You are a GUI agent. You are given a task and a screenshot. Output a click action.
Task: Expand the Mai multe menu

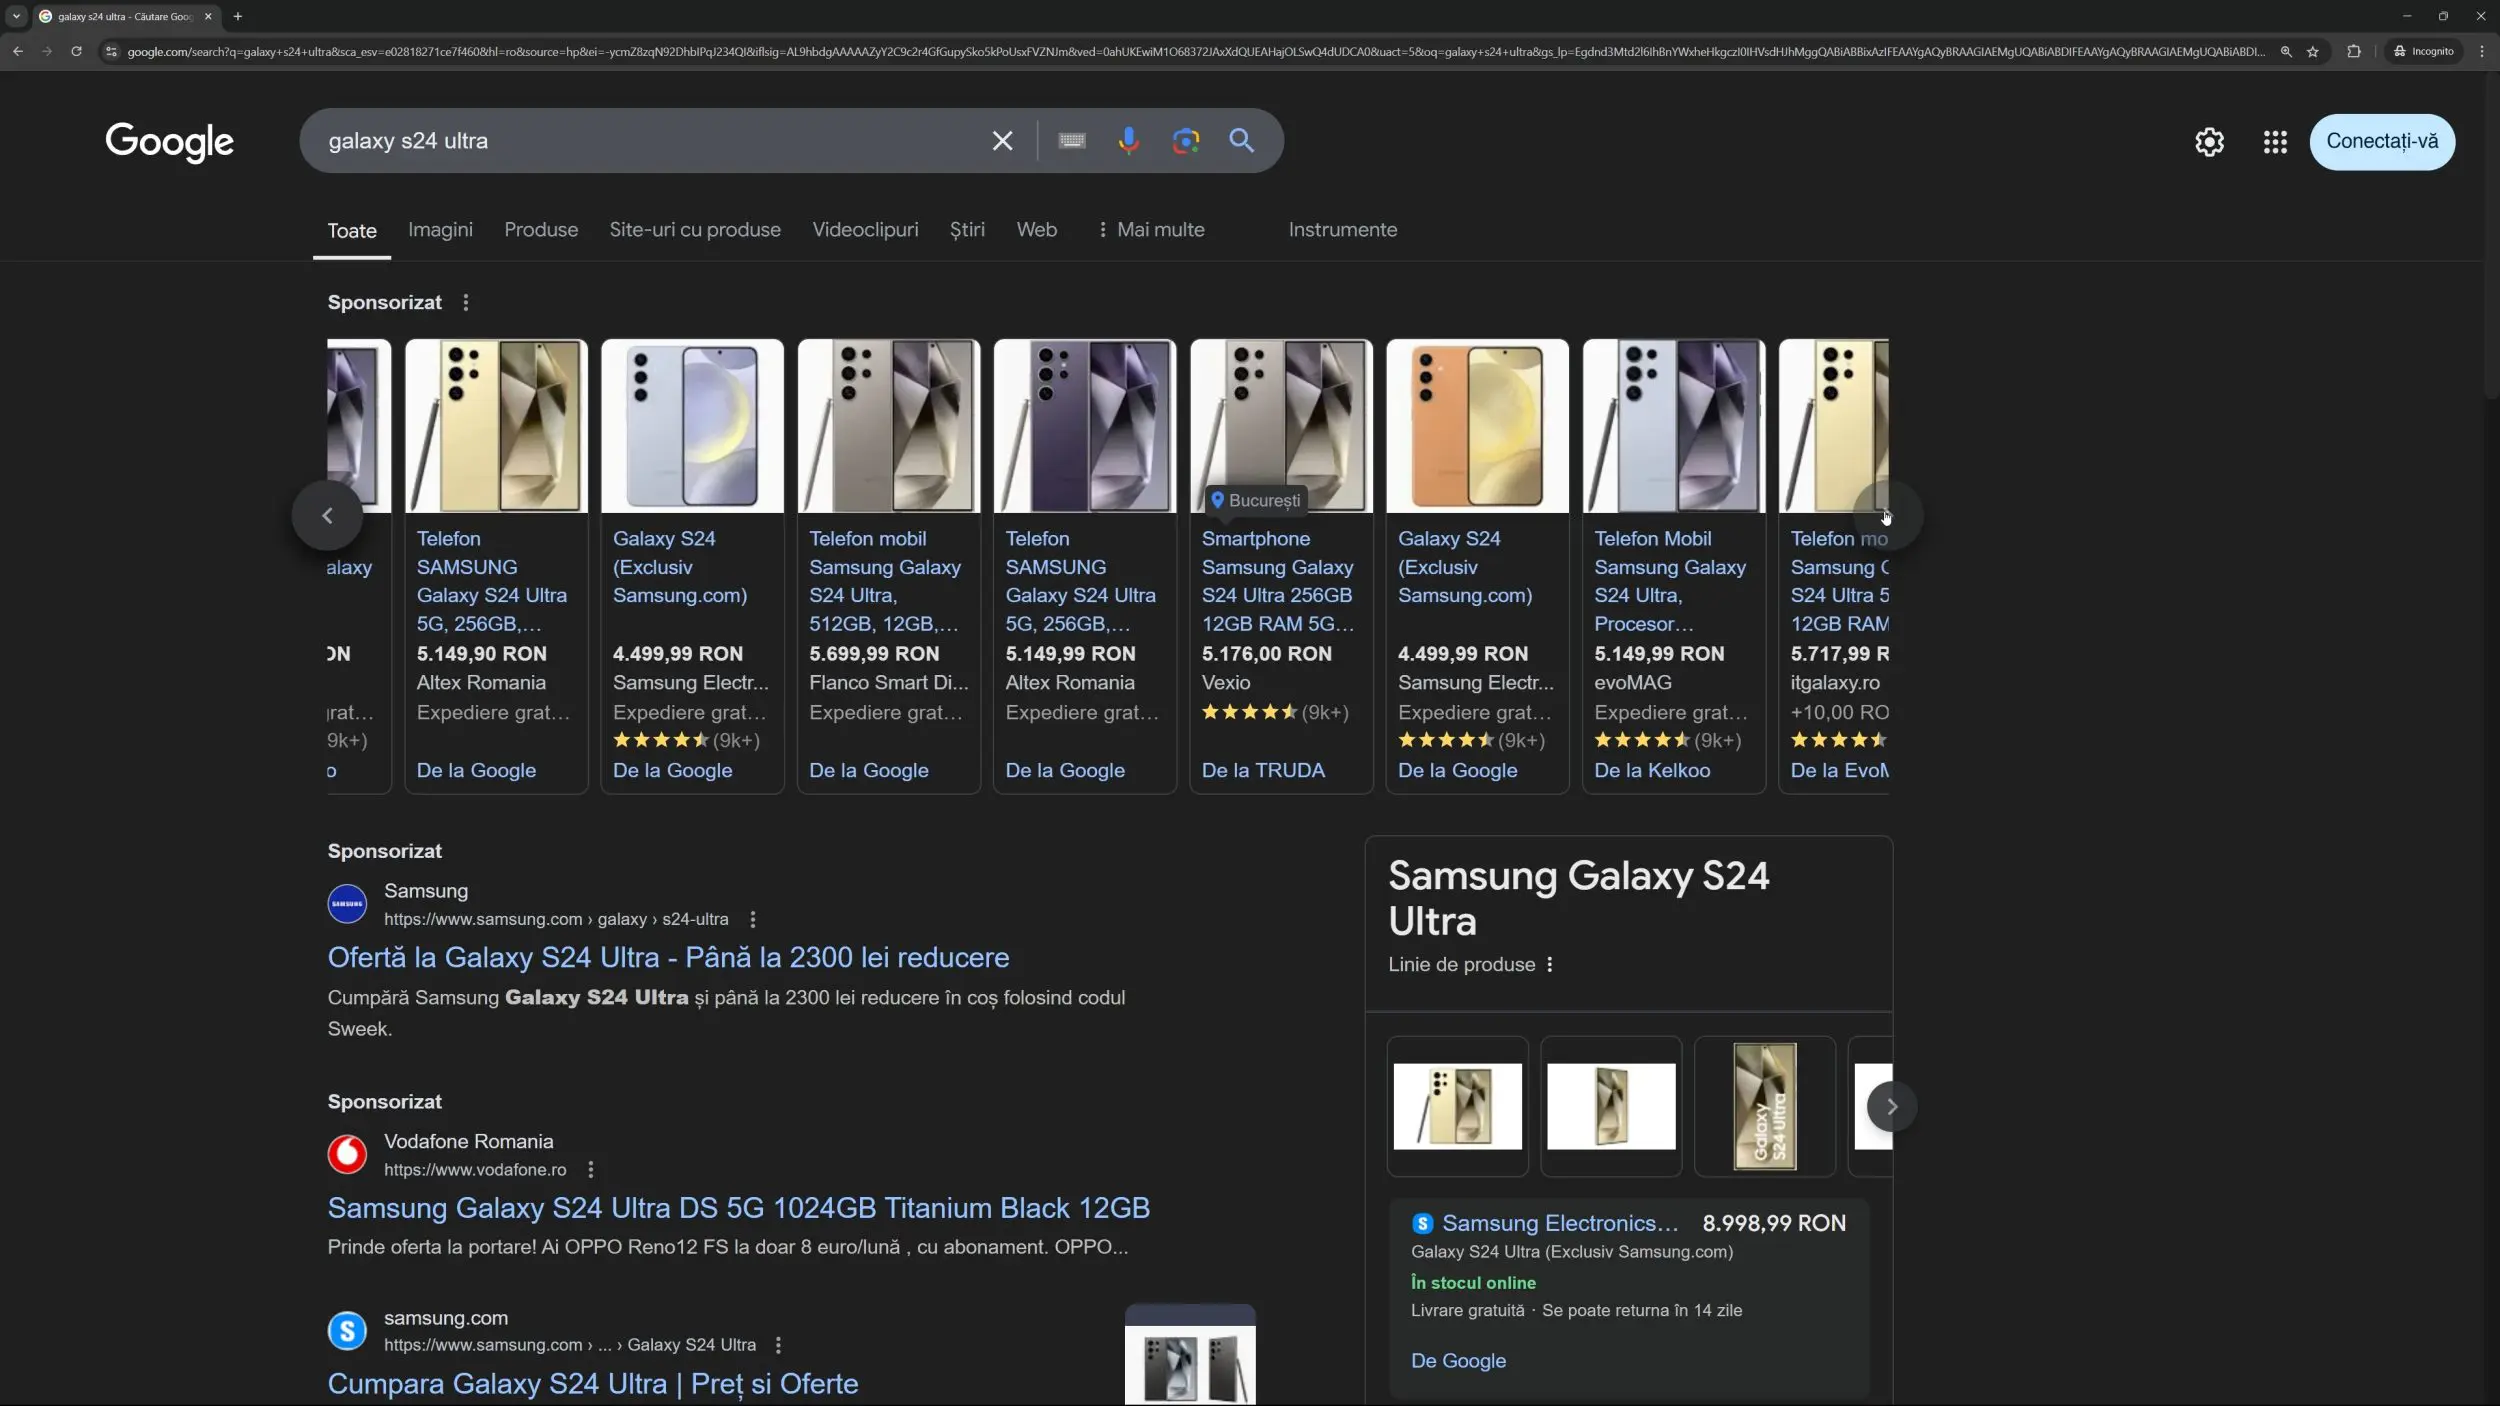tap(1151, 230)
